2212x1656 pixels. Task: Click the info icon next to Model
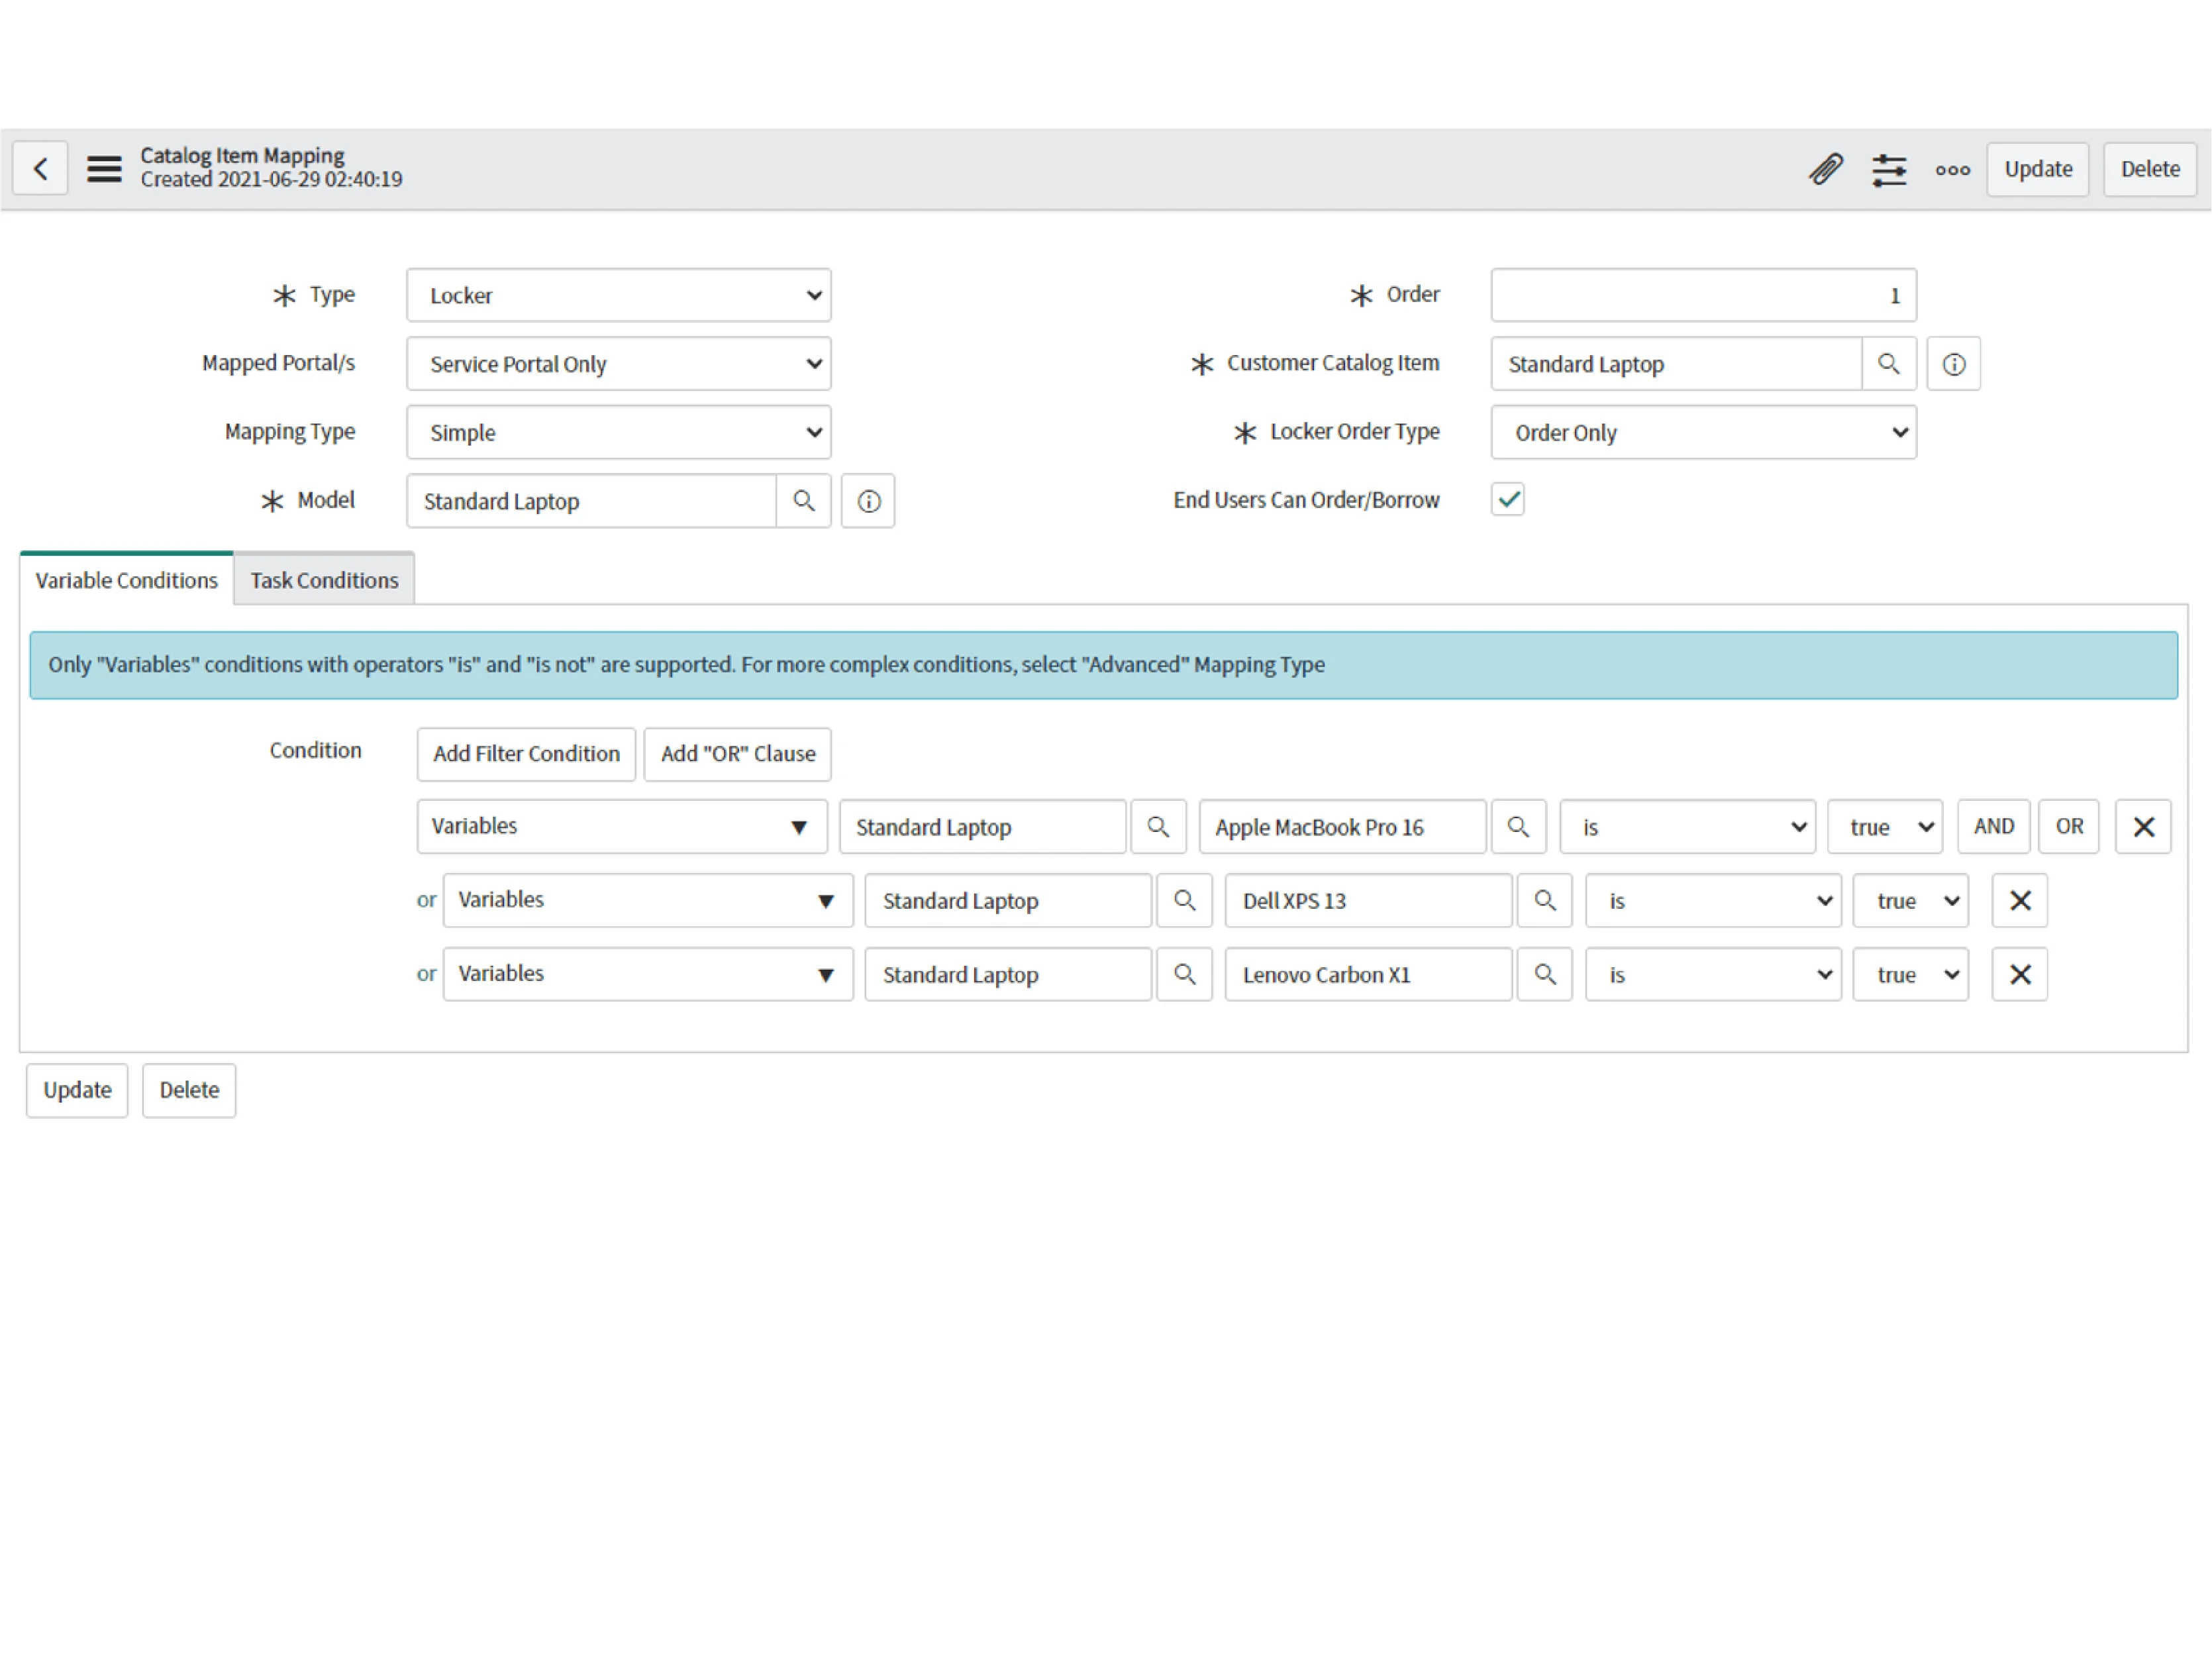click(866, 501)
